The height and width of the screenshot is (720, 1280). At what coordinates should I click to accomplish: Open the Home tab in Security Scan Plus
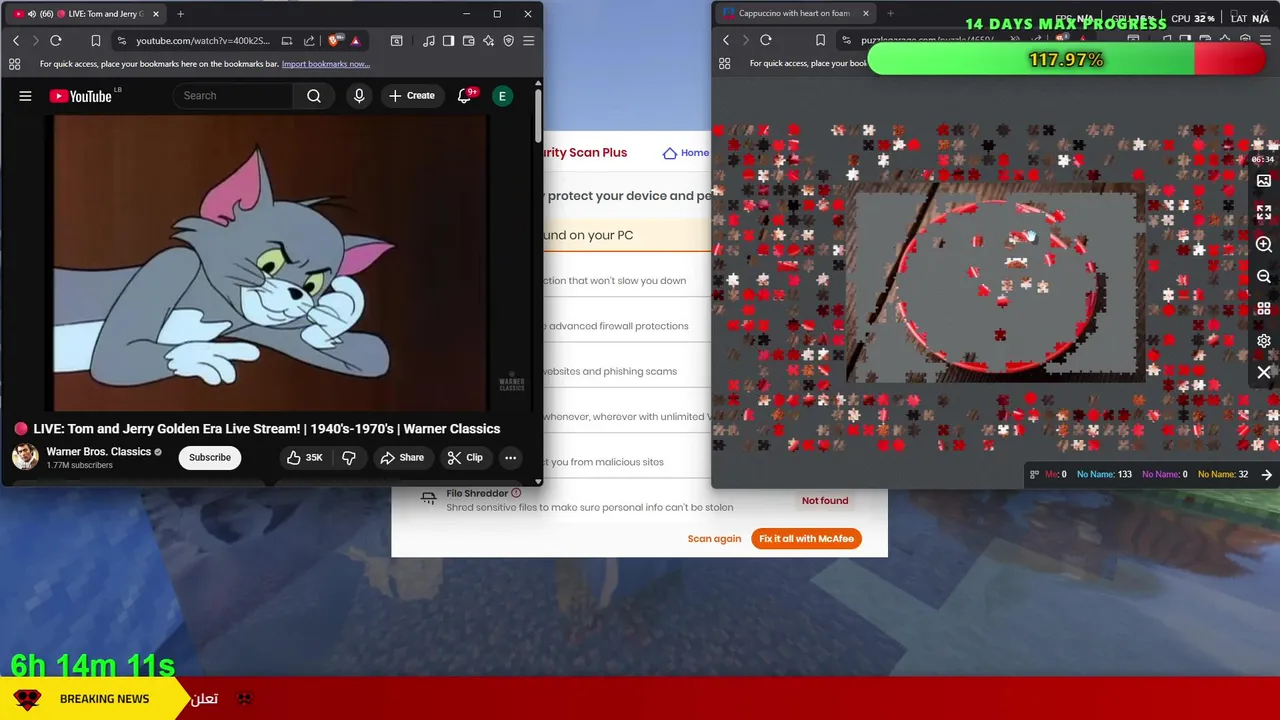686,153
